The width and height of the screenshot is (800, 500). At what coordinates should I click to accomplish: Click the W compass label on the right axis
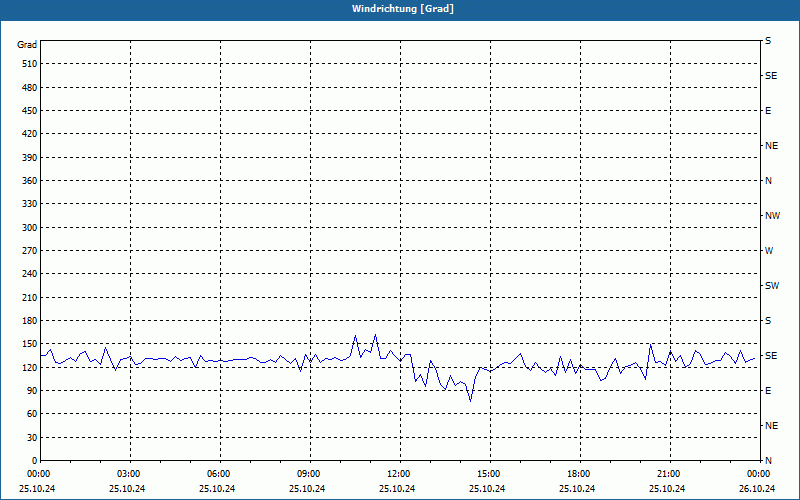point(769,251)
